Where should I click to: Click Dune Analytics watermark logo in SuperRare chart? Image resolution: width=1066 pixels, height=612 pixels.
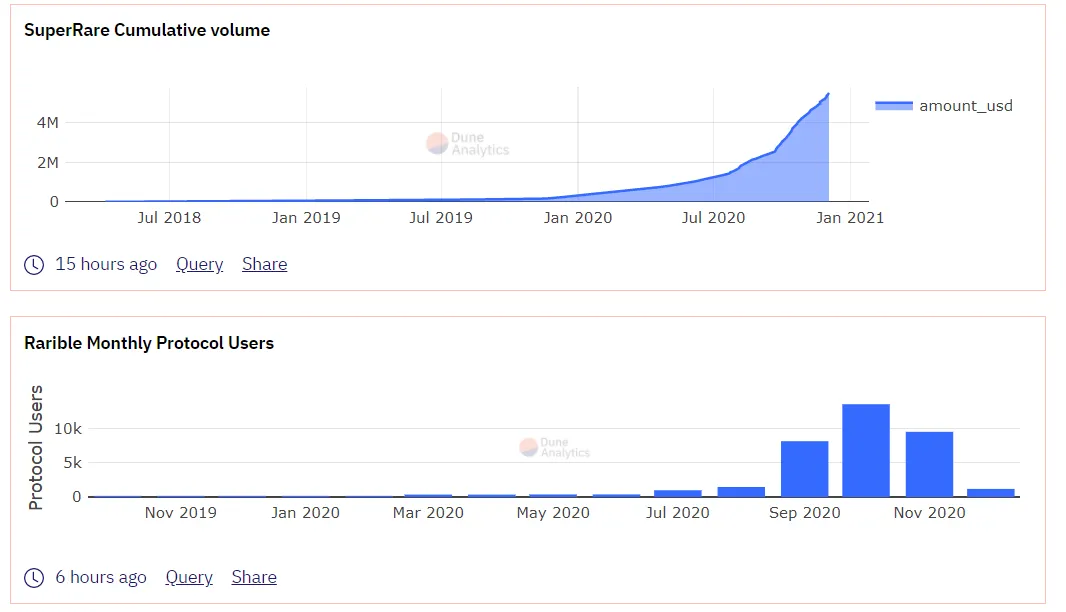(437, 144)
